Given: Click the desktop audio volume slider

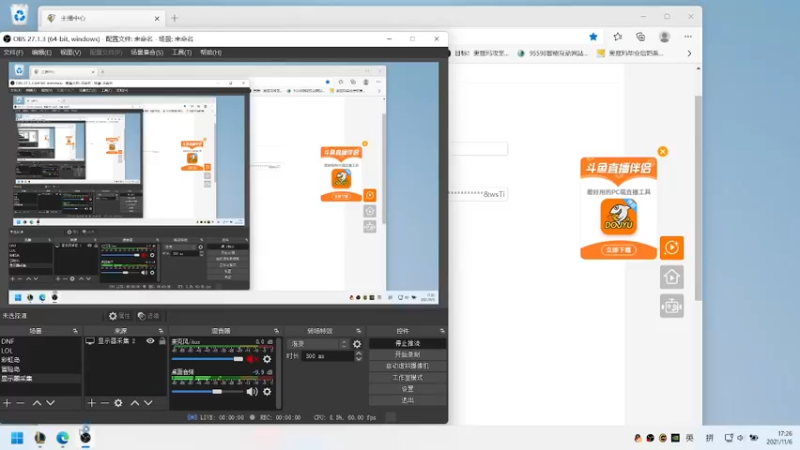Looking at the screenshot, I should click(x=207, y=392).
